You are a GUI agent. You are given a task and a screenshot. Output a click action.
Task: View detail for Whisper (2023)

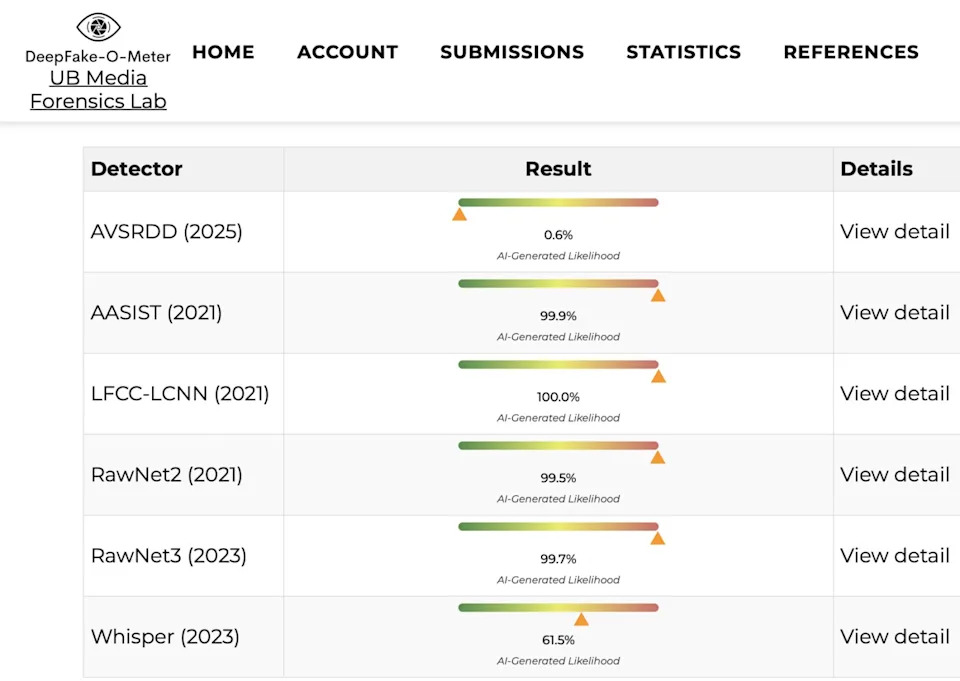[894, 636]
